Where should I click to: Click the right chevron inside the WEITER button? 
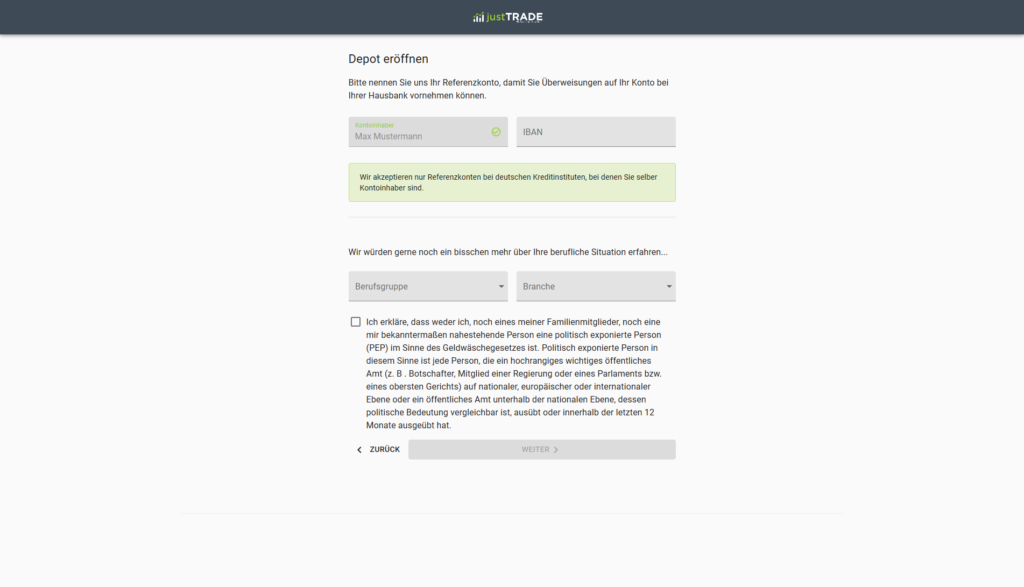pos(556,450)
